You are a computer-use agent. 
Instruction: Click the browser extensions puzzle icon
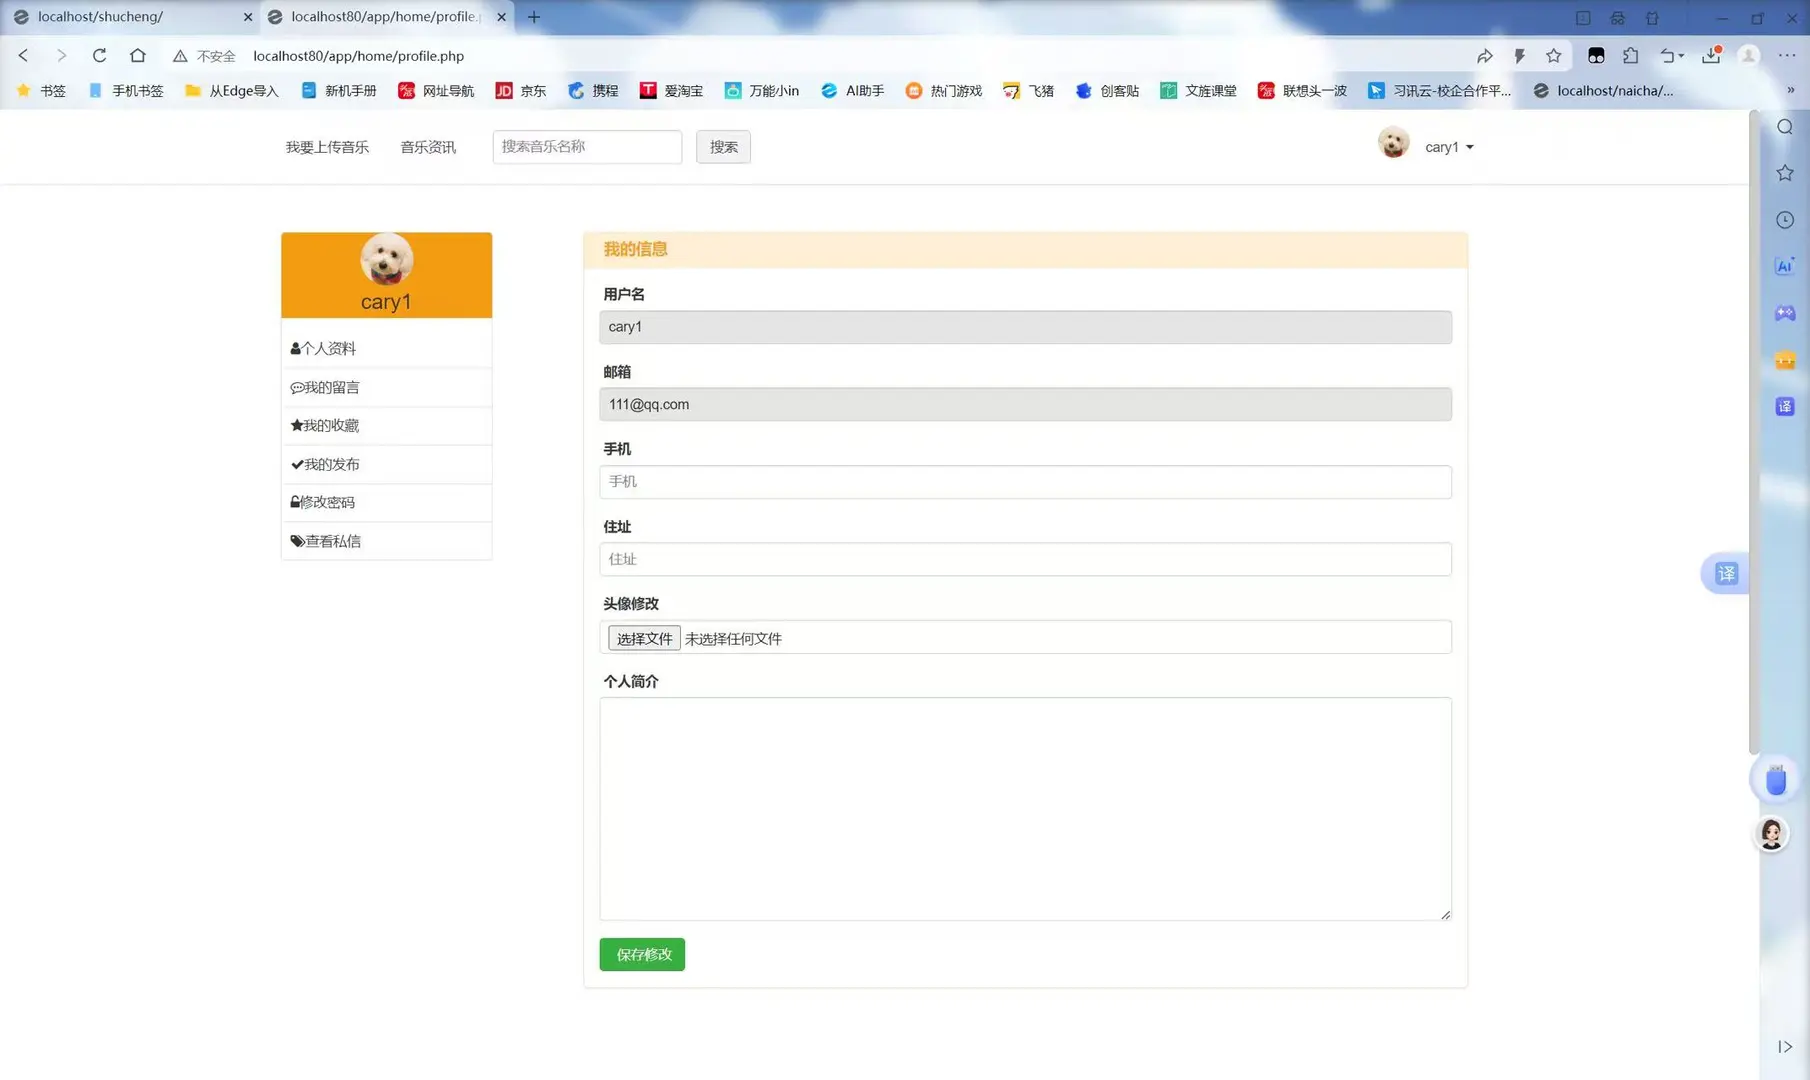[x=1632, y=55]
